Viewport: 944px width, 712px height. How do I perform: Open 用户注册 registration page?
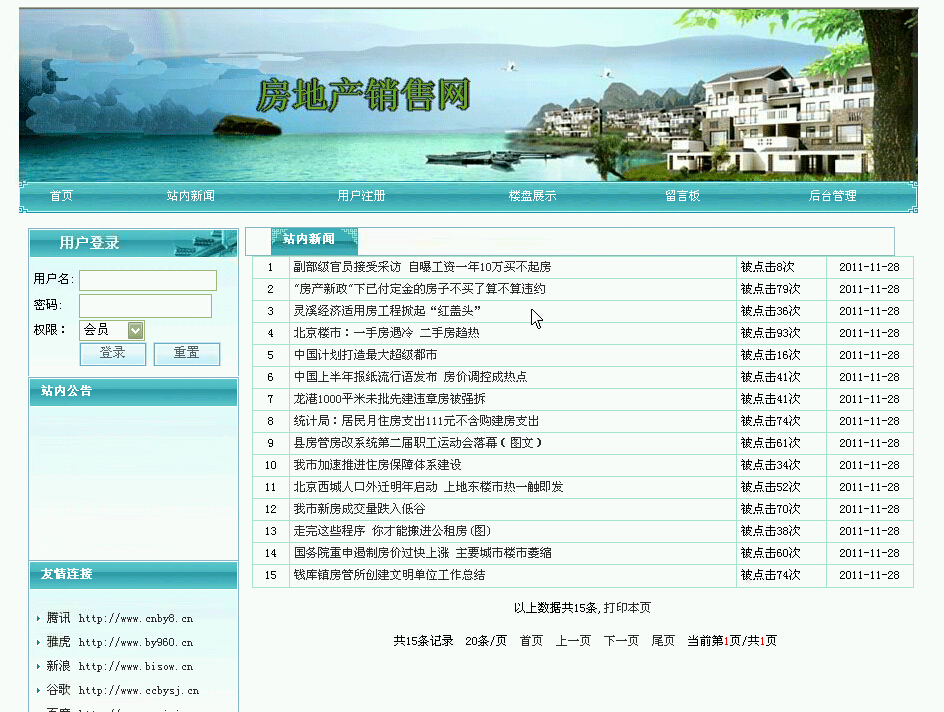[x=361, y=196]
